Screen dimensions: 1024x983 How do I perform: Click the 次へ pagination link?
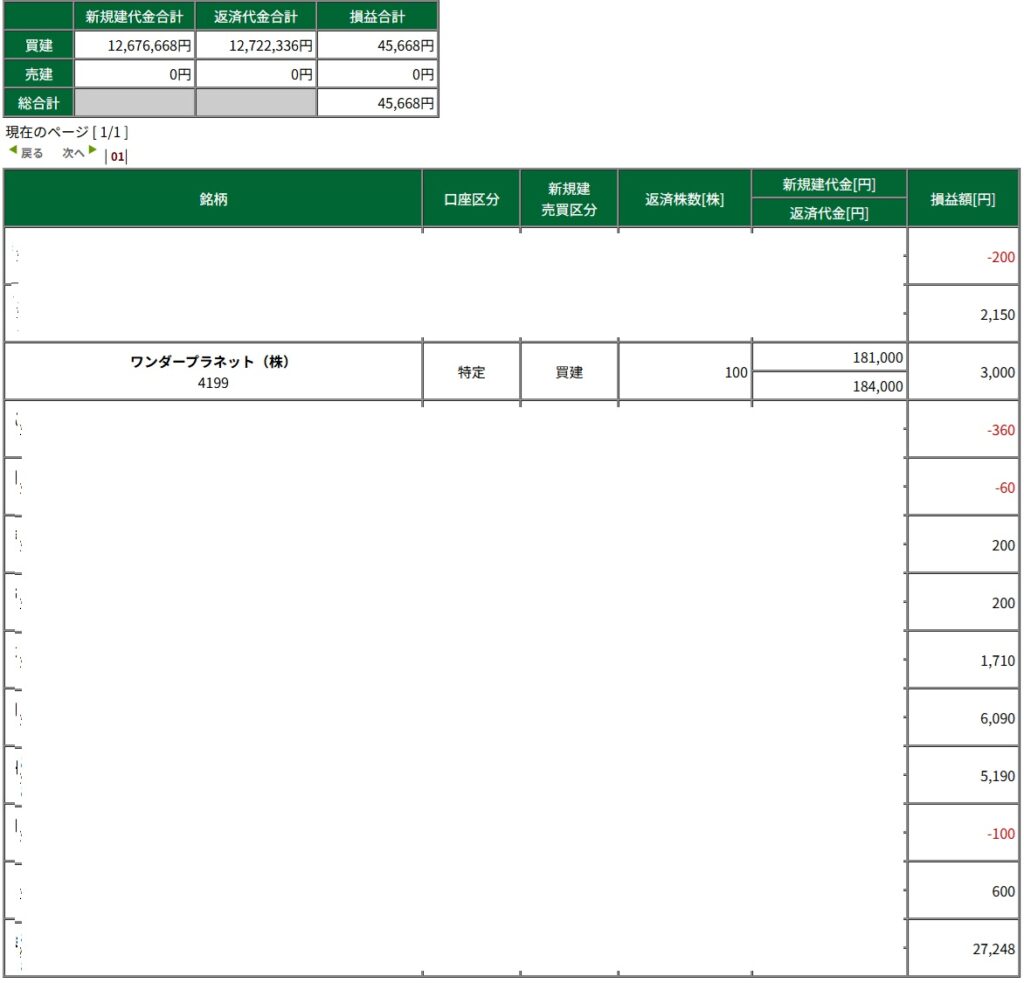tap(74, 153)
